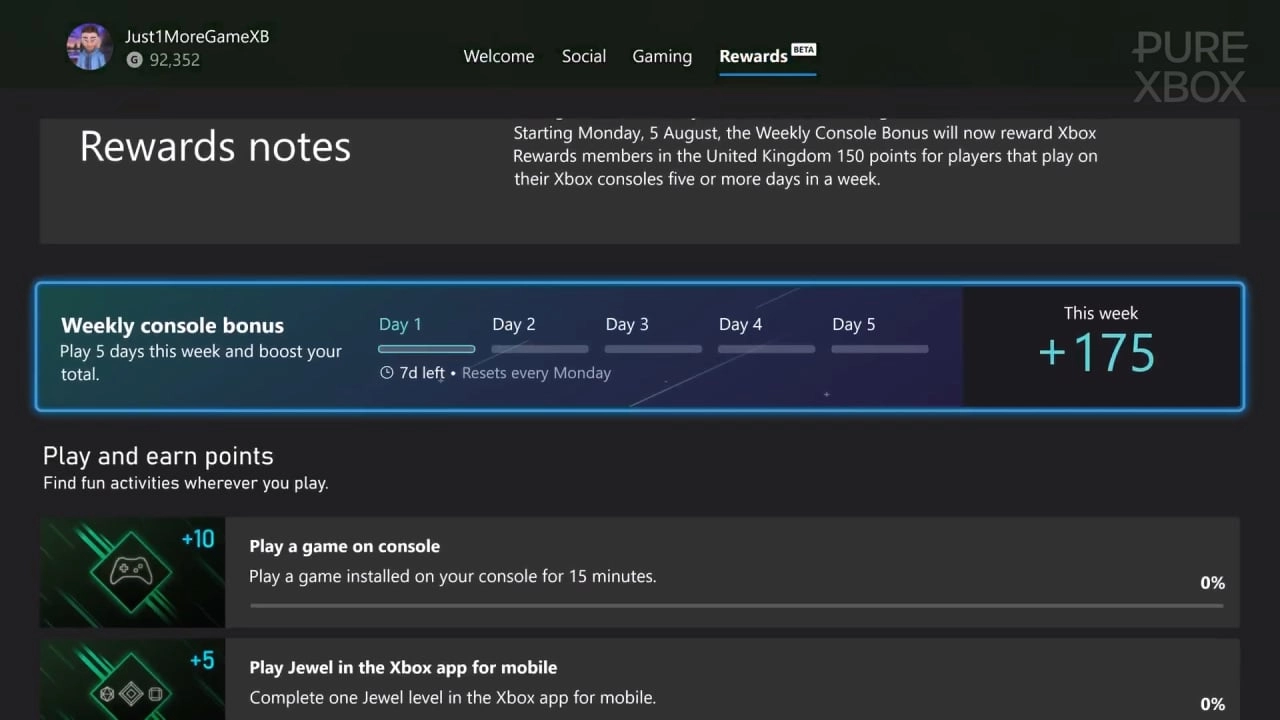Click the Just1MoreGameXB profile avatar
Viewport: 1280px width, 720px height.
click(x=89, y=45)
